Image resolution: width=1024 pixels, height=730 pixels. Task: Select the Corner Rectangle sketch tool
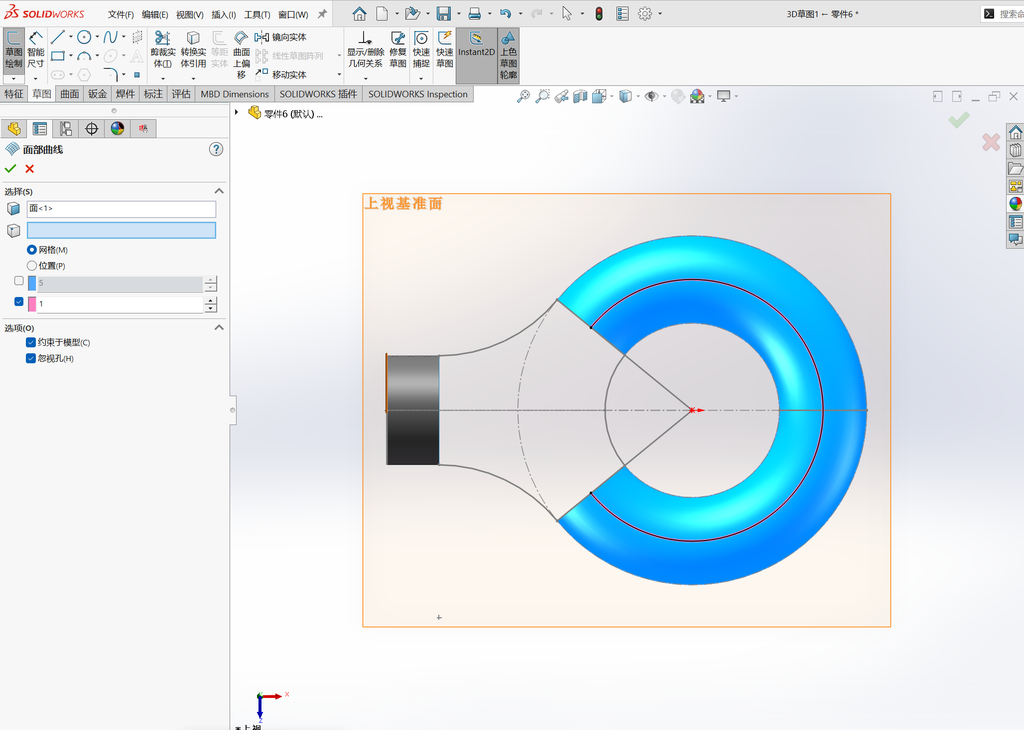pyautogui.click(x=58, y=56)
